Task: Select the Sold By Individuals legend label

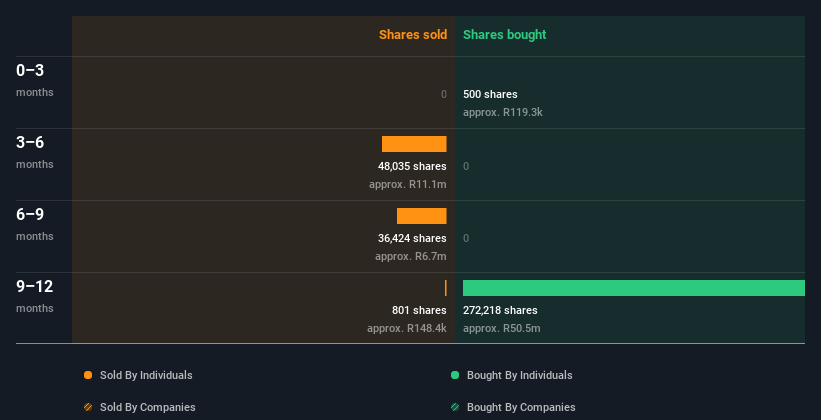Action: 146,375
